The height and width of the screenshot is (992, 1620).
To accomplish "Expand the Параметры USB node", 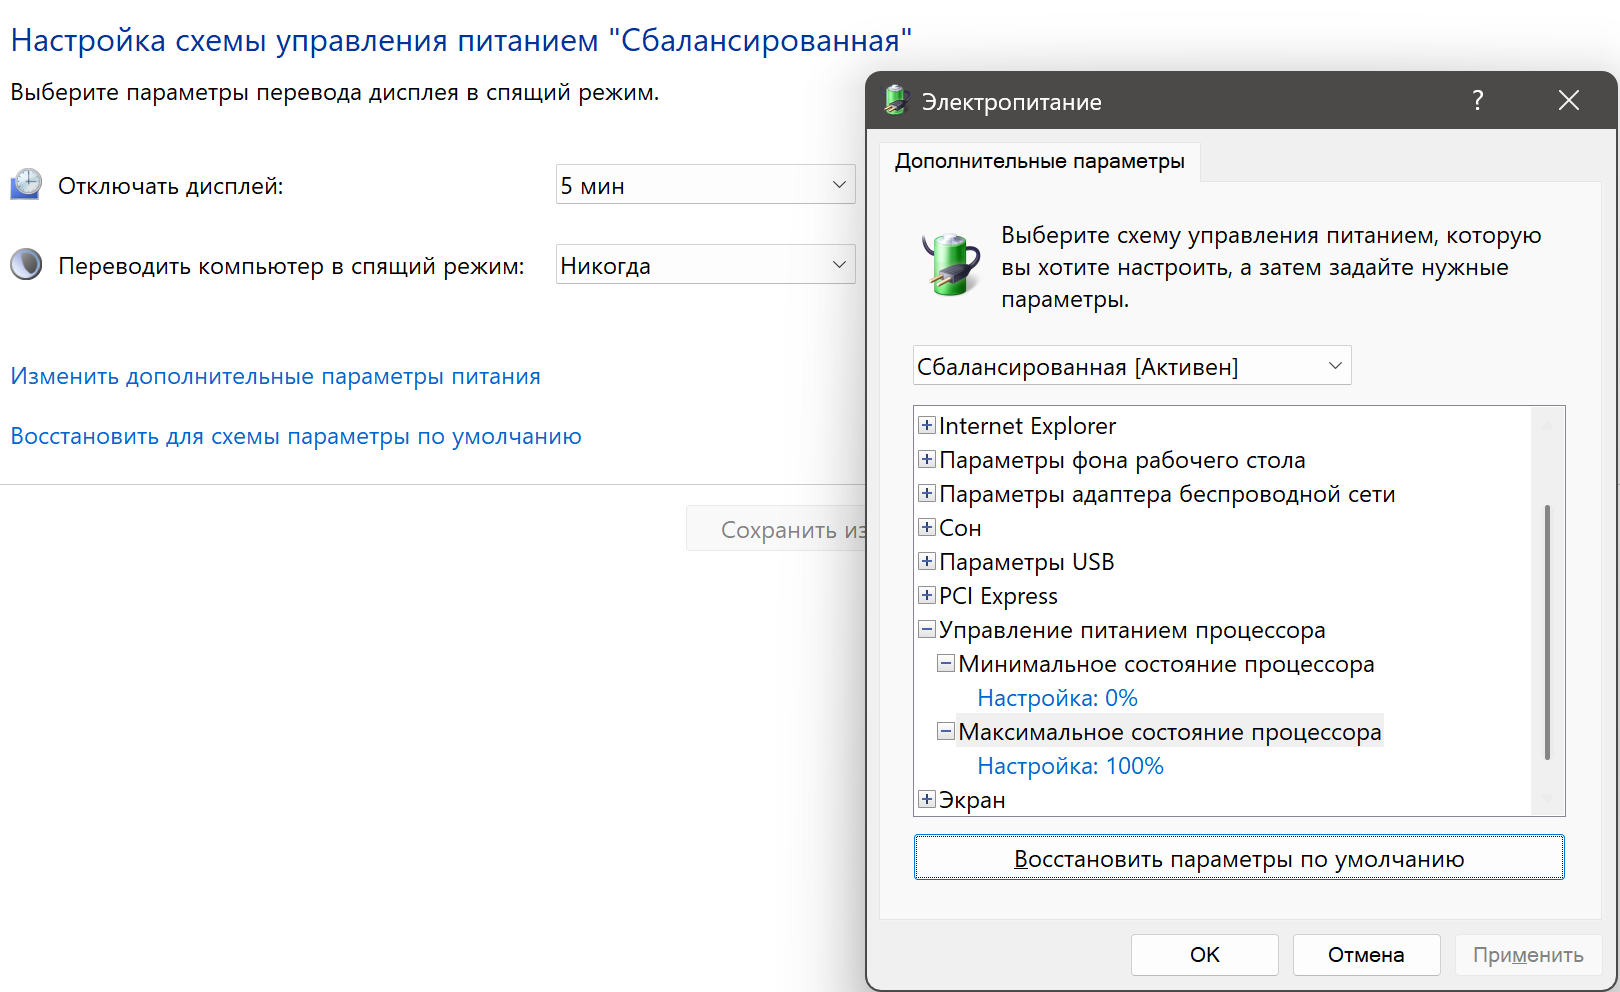I will click(927, 562).
